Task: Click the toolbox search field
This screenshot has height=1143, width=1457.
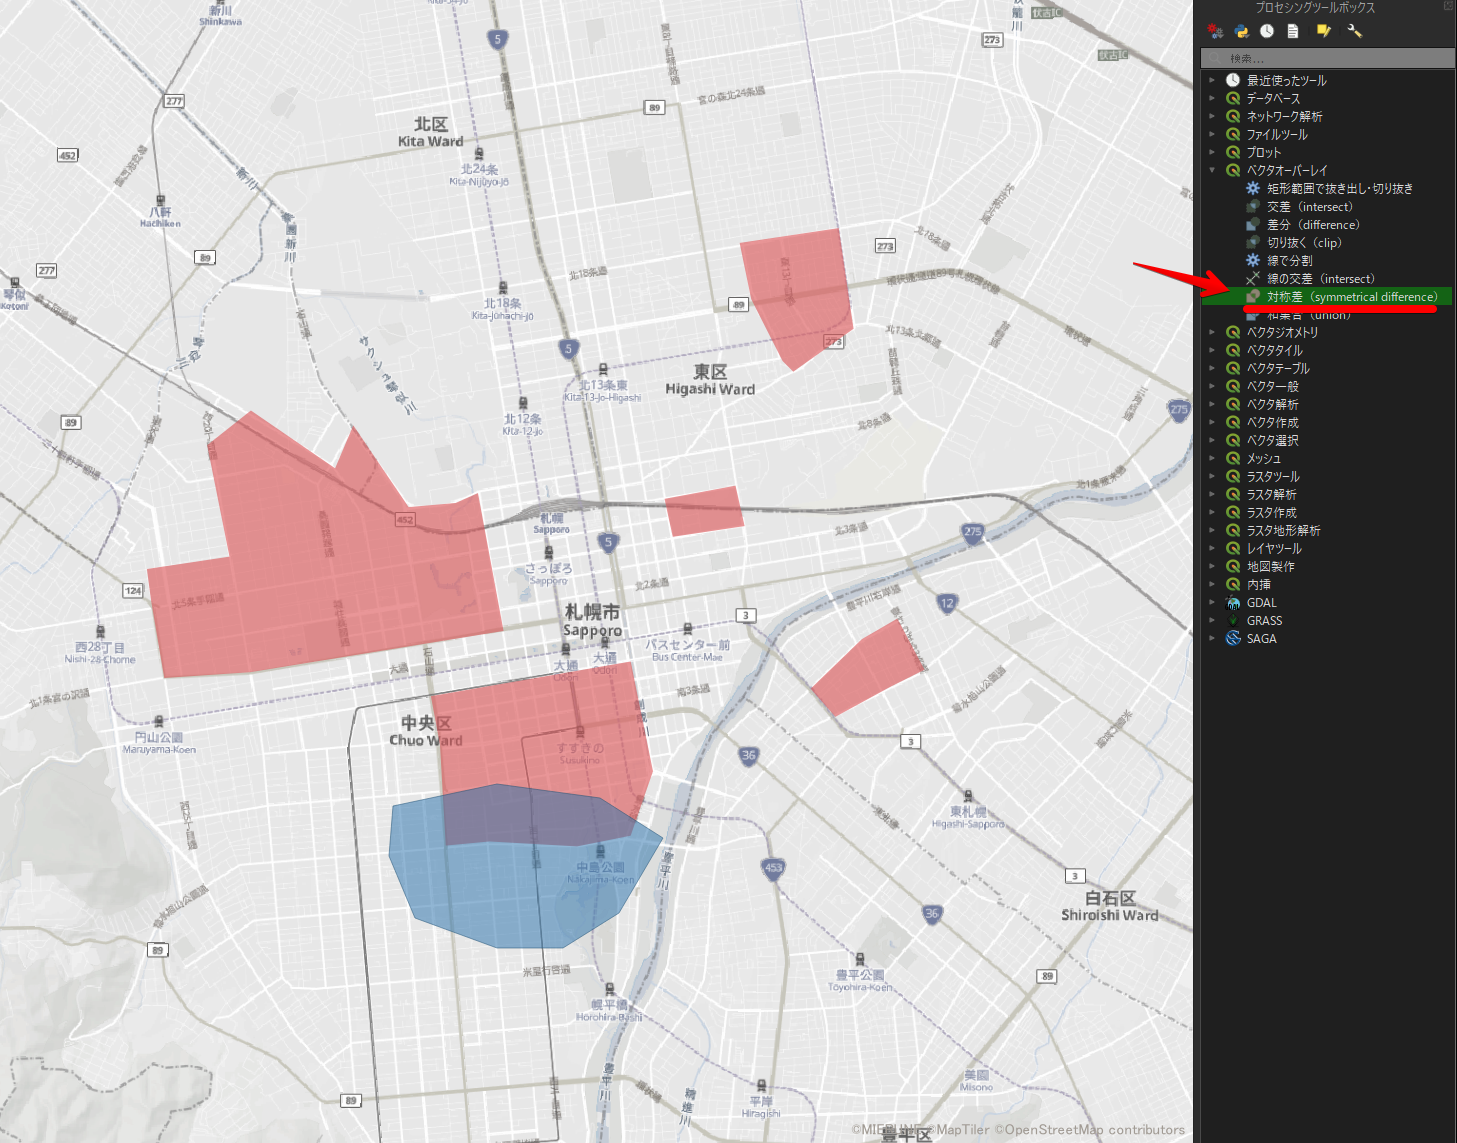Action: coord(1327,58)
